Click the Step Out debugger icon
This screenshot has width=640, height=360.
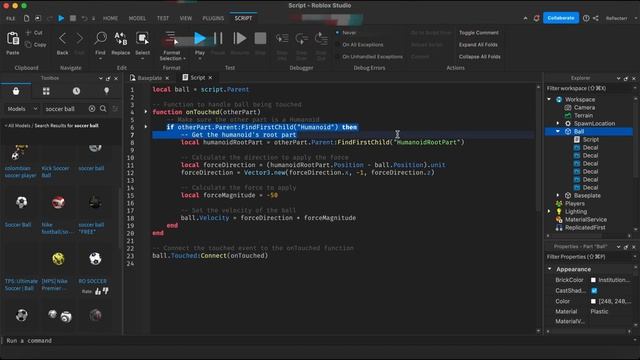(321, 39)
